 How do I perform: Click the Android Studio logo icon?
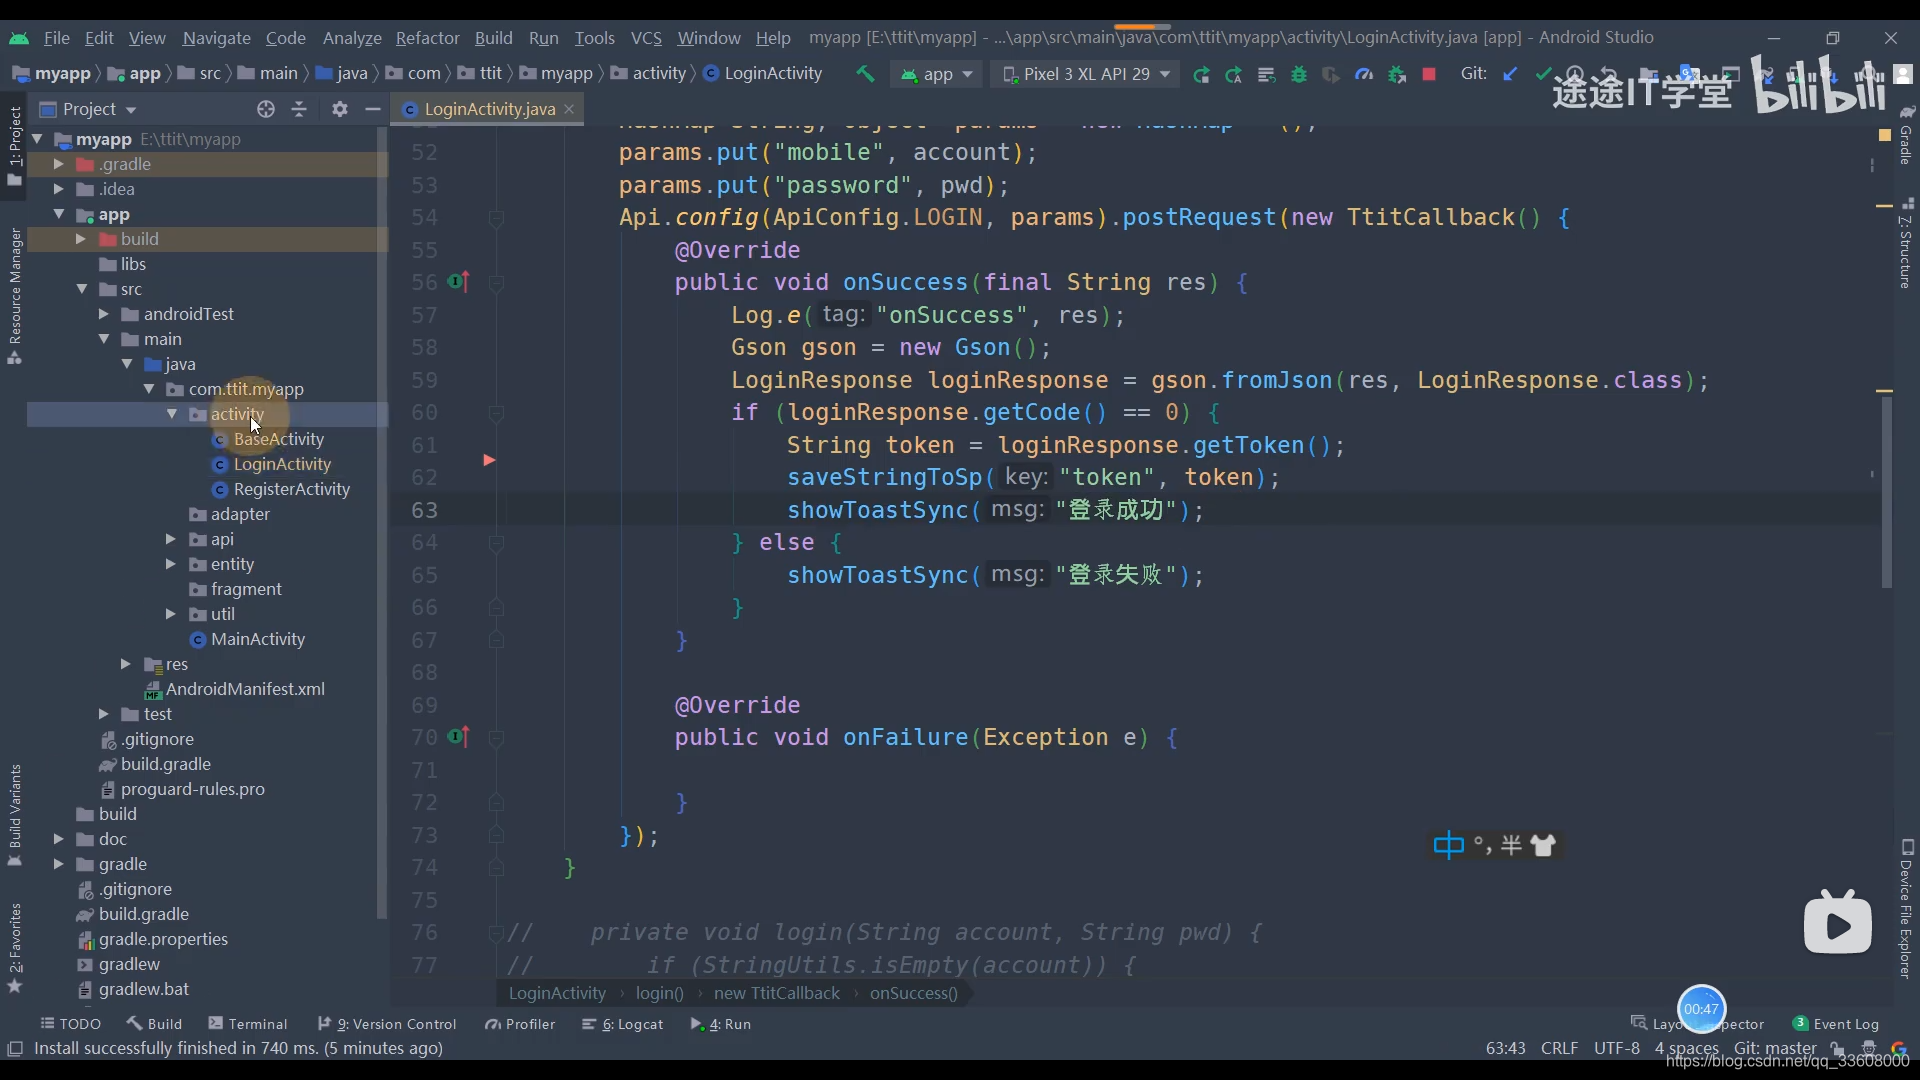19,38
